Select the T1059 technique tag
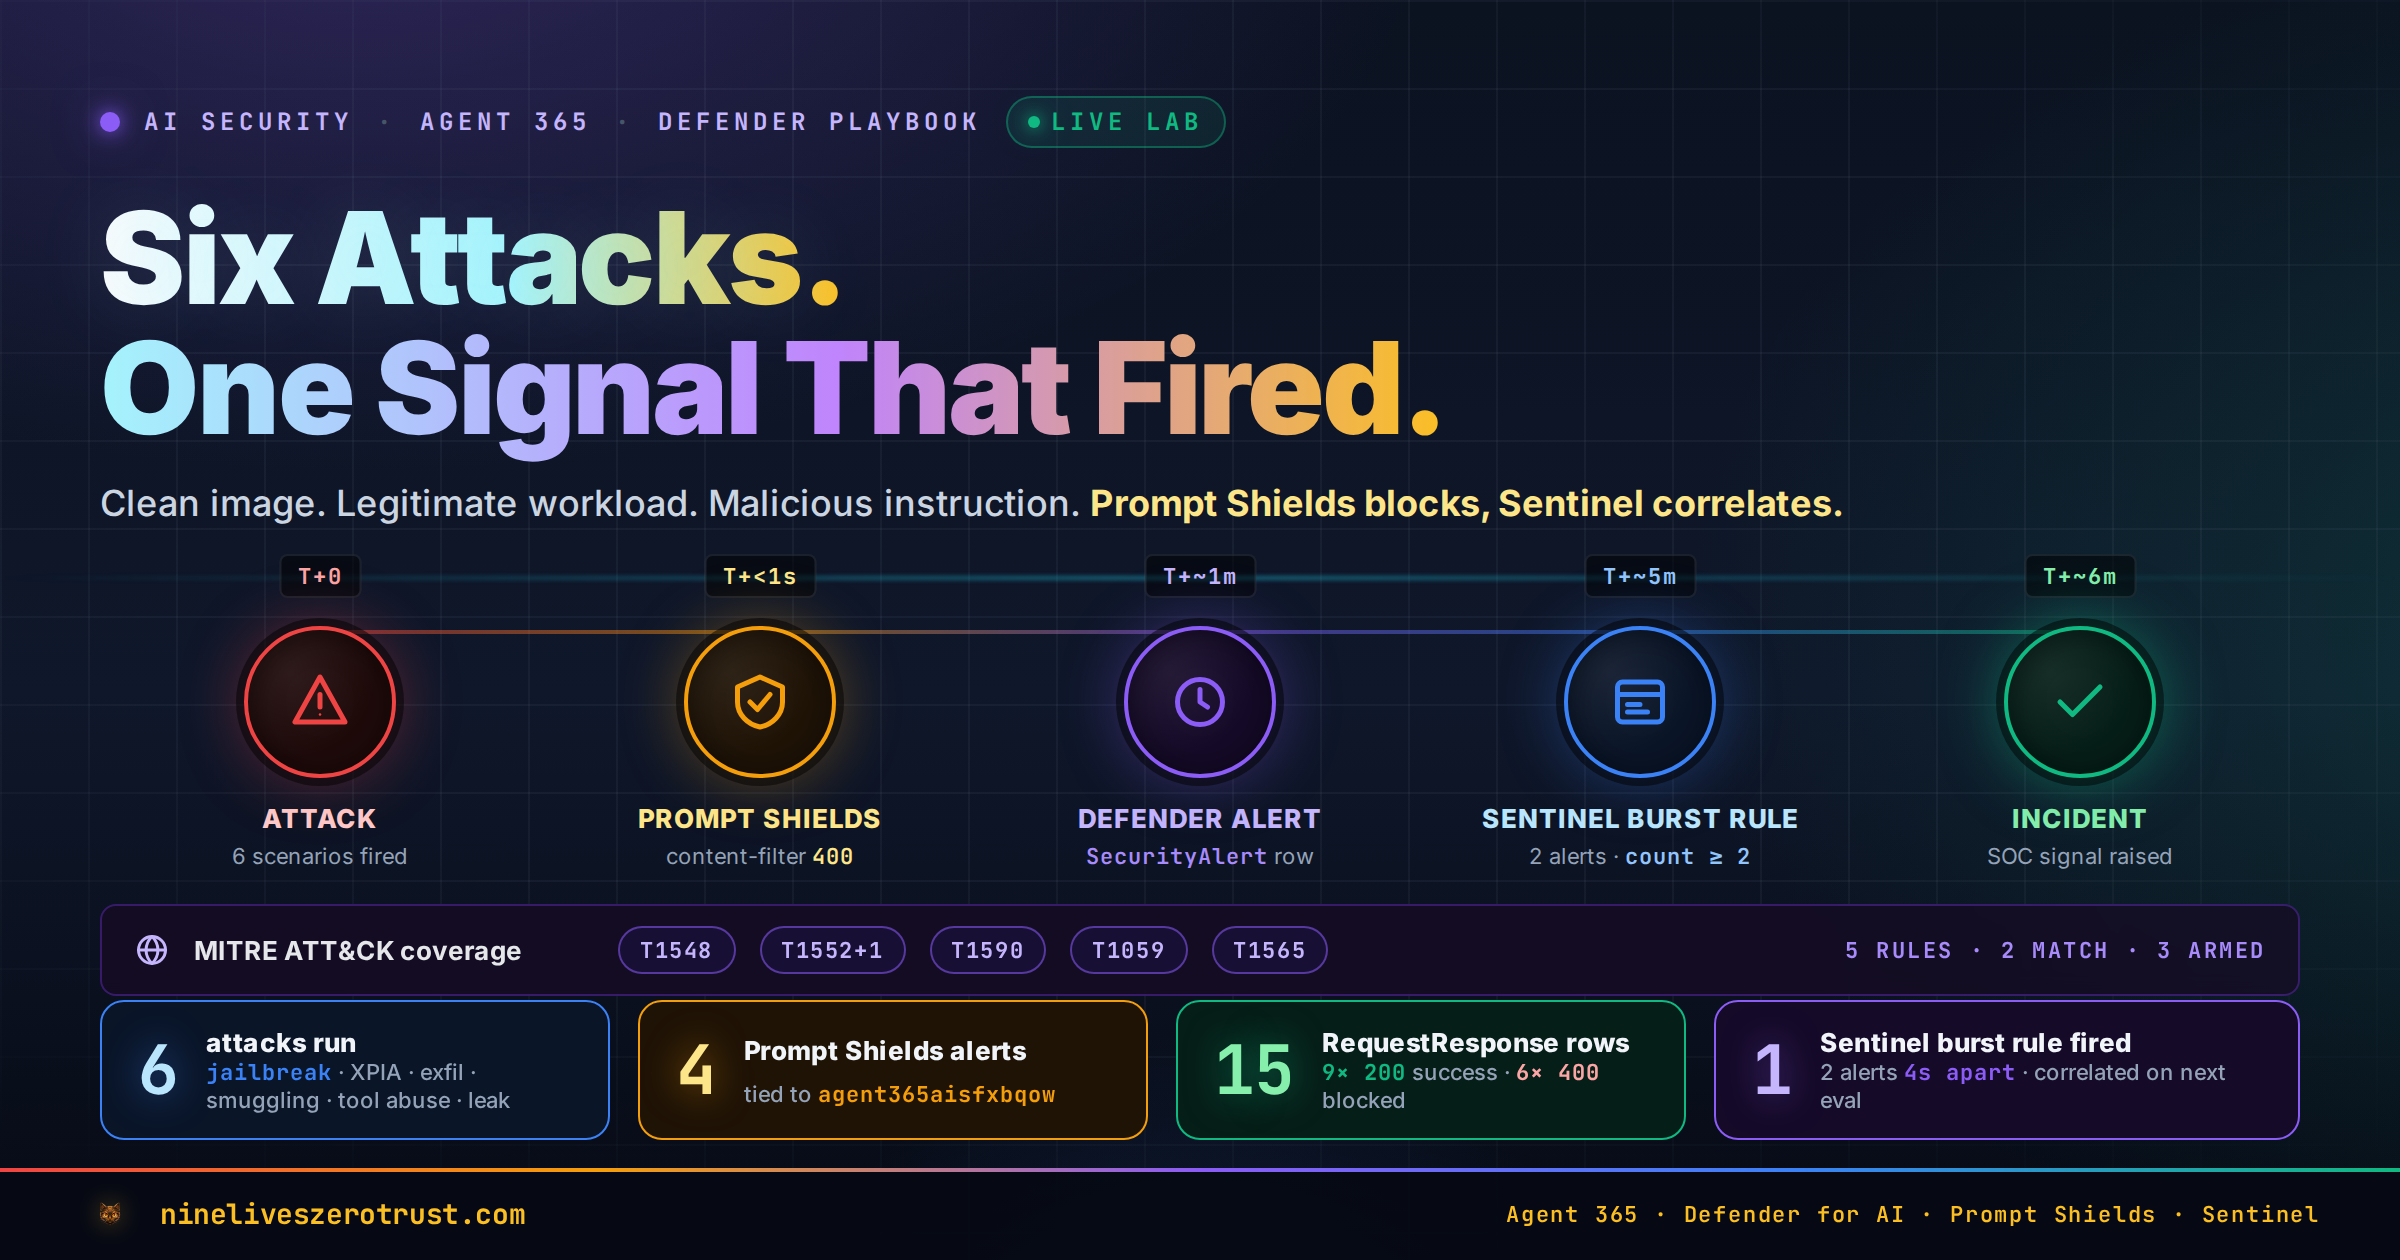 (1128, 950)
